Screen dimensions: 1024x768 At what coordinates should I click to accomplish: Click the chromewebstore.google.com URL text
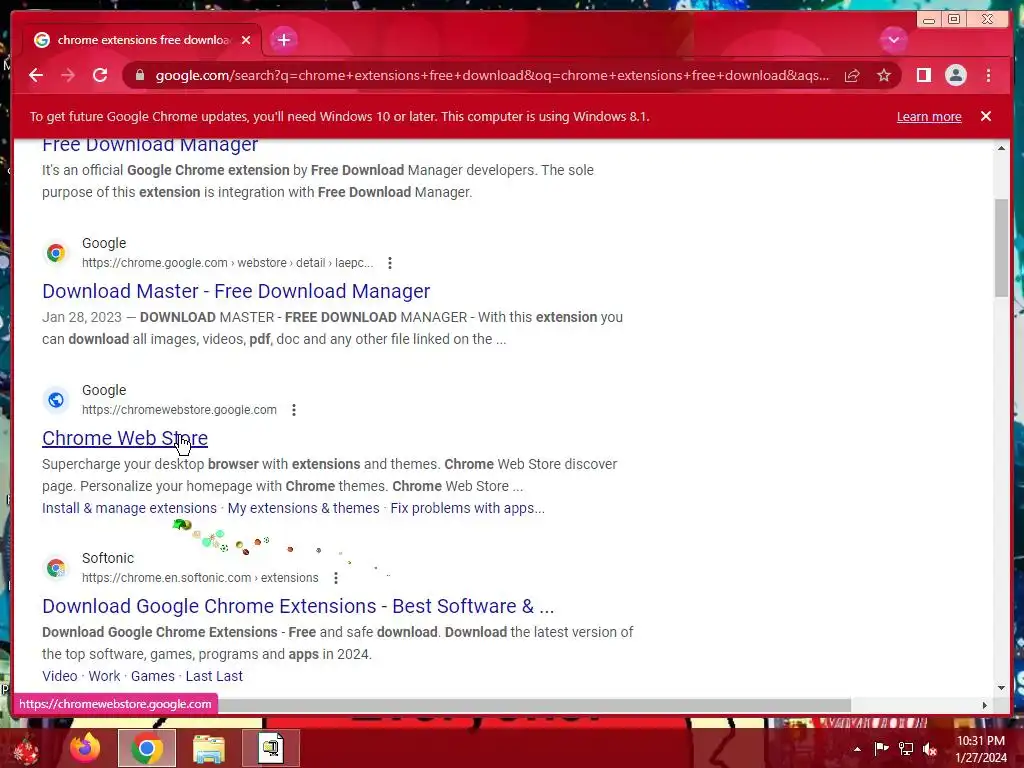point(180,410)
